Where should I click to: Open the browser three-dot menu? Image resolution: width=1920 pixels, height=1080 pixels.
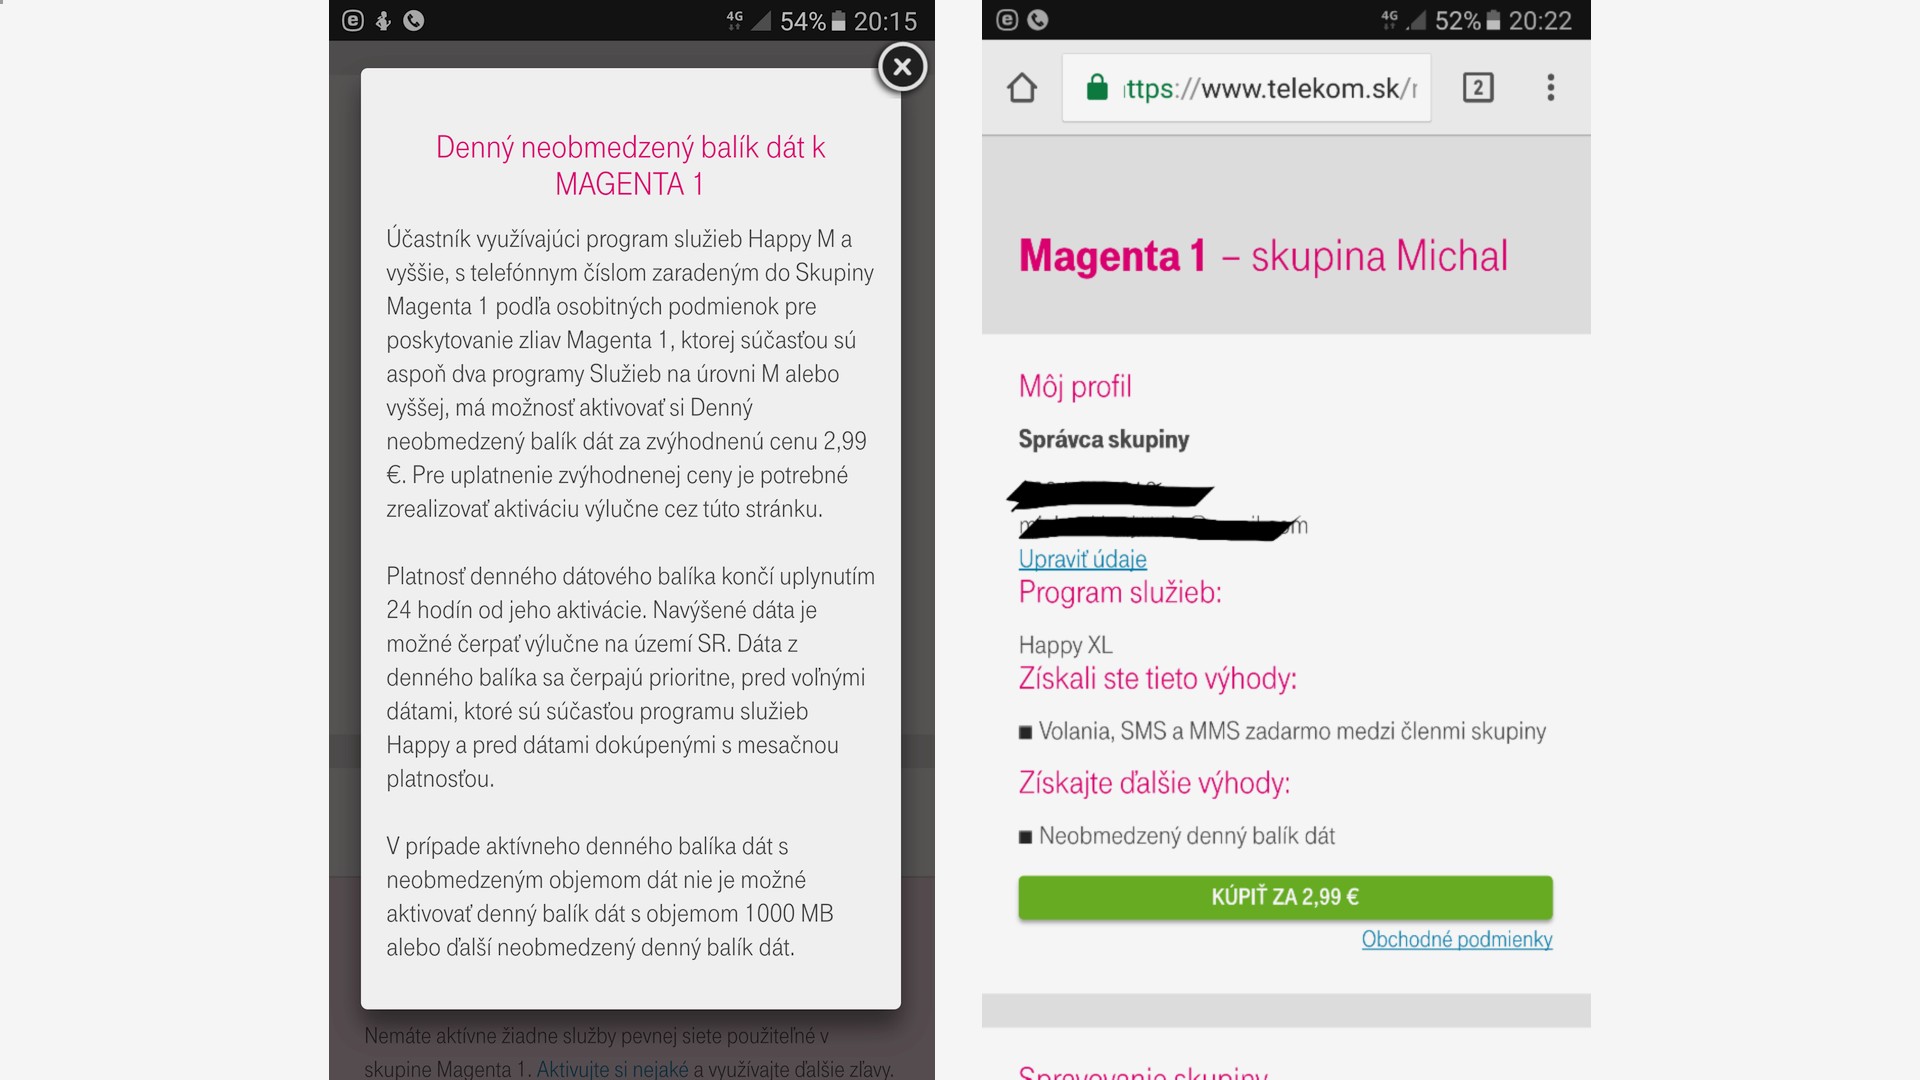pos(1551,88)
